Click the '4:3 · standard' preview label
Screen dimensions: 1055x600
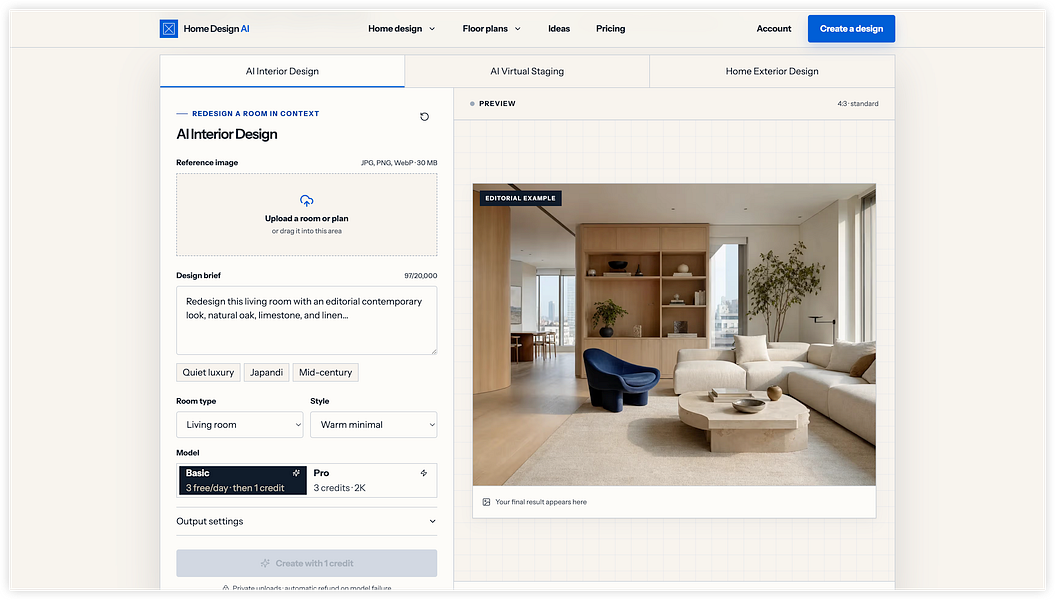pos(858,104)
